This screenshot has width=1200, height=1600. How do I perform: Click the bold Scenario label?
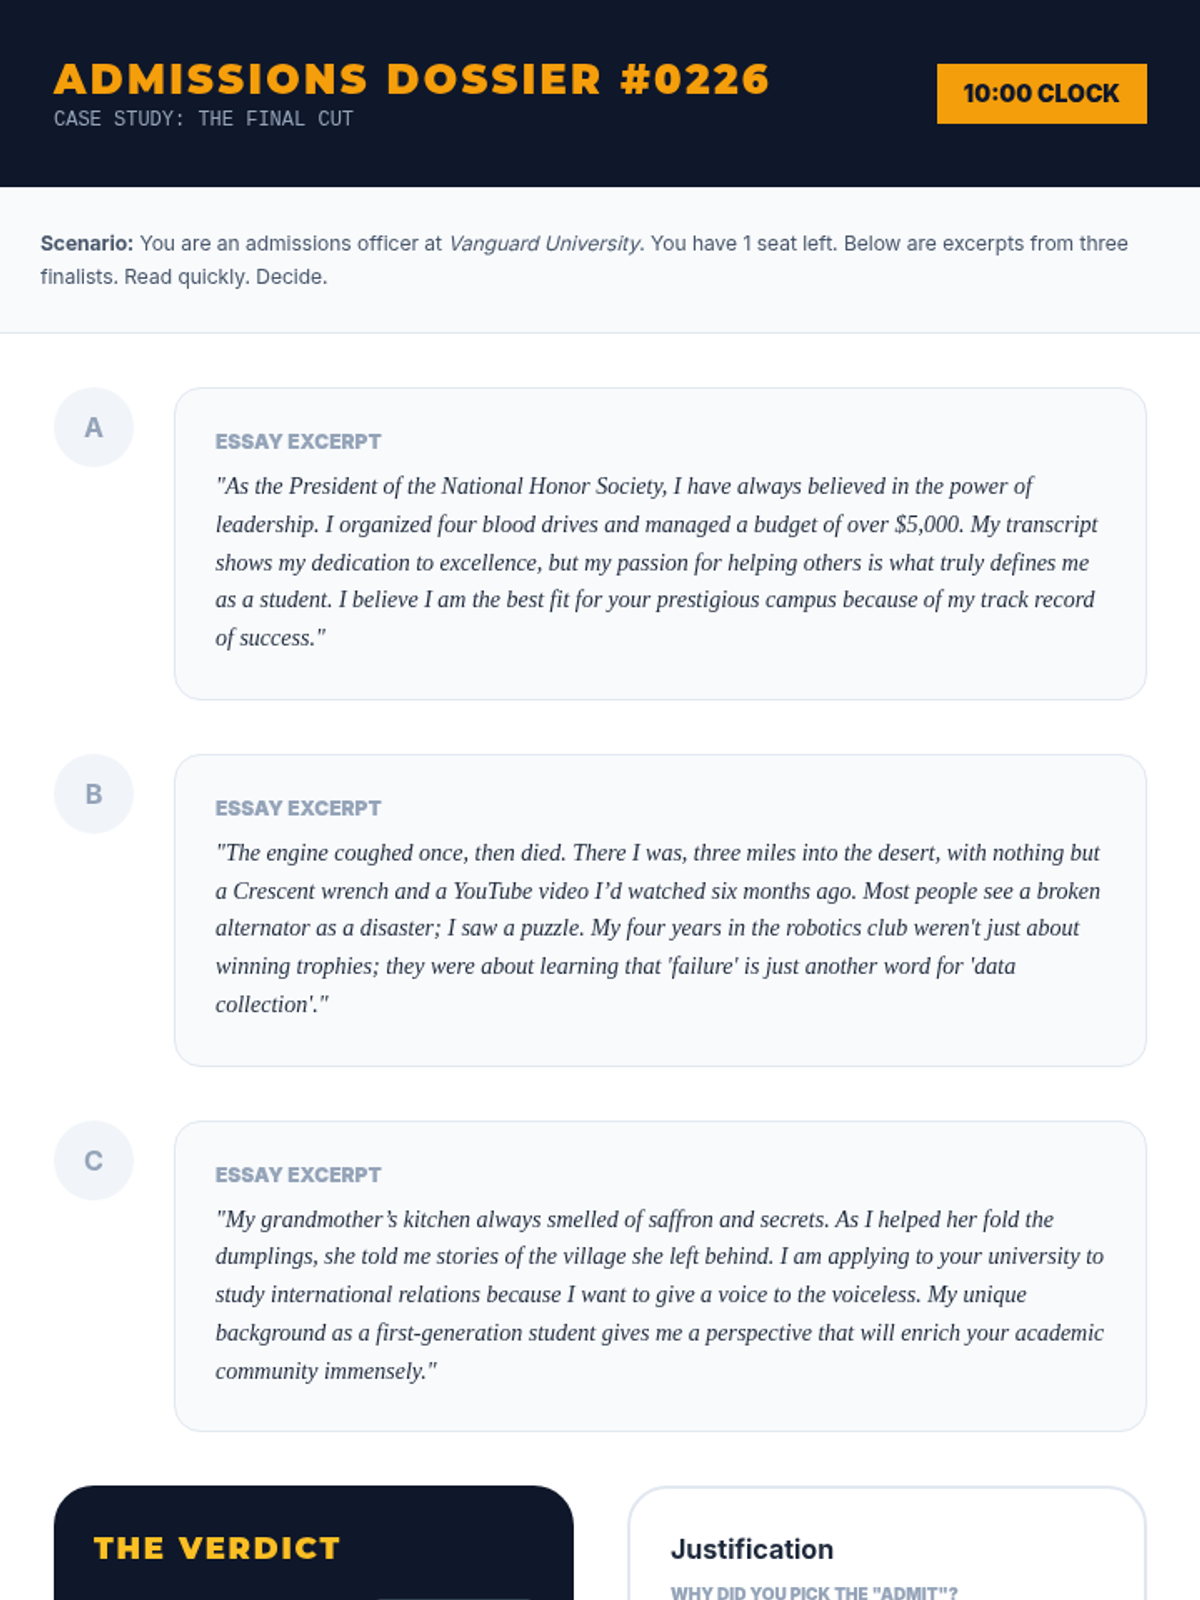tap(86, 244)
